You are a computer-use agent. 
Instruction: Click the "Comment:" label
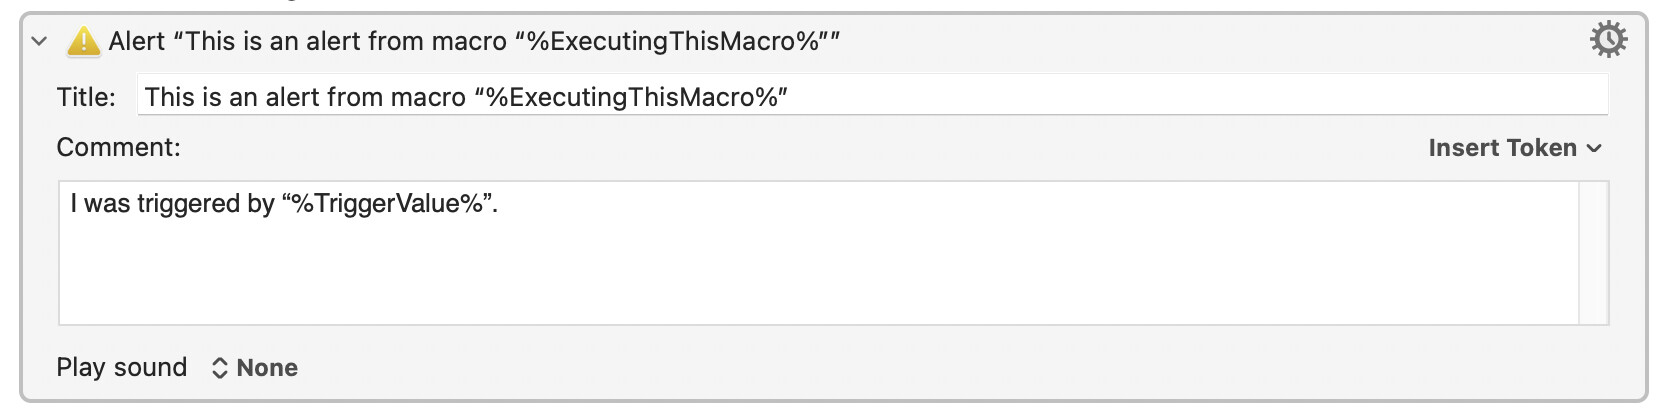tap(118, 148)
